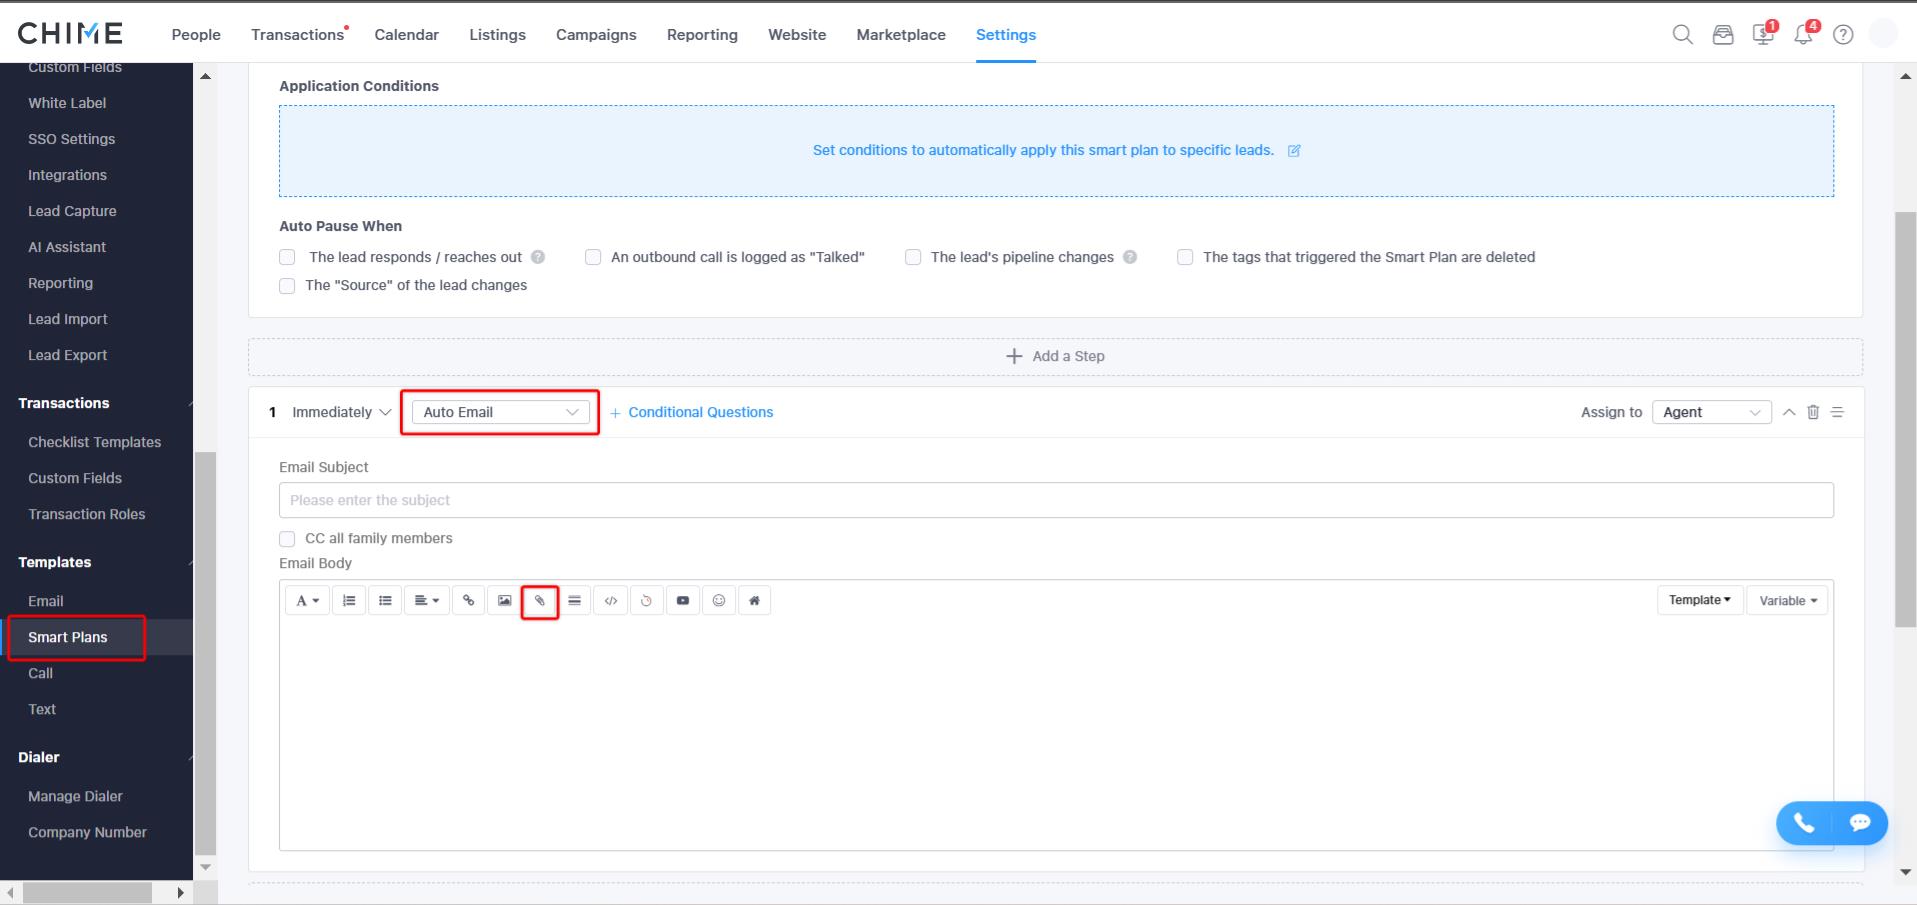Open the code view in the email editor
Screen dimensions: 1917x905
click(611, 600)
